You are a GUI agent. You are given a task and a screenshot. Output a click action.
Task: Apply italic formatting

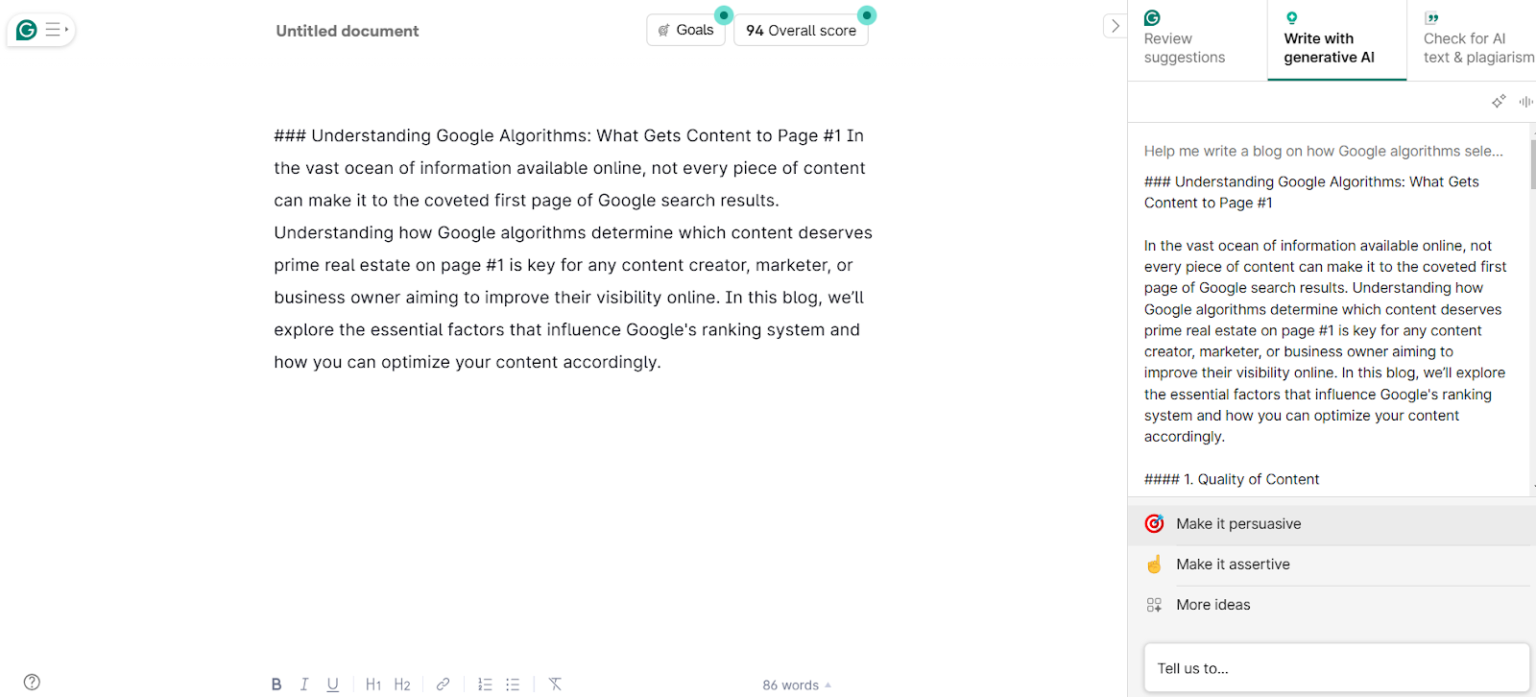304,684
